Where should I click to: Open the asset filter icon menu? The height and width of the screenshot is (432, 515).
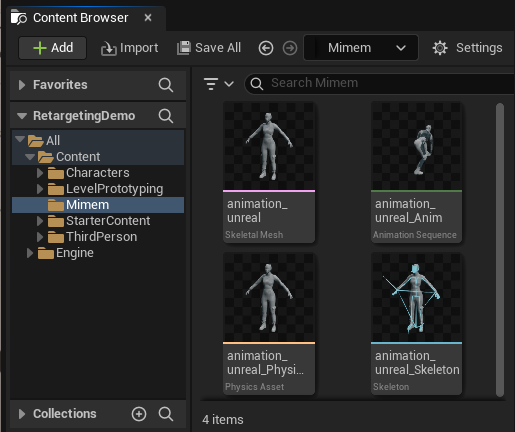[x=211, y=84]
